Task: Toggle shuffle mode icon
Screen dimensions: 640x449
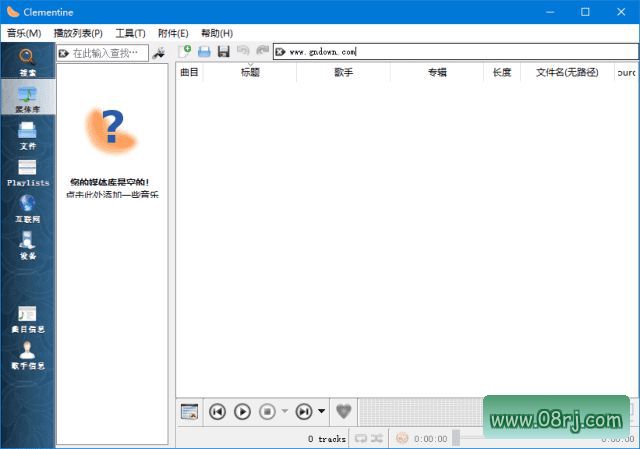Action: 376,438
